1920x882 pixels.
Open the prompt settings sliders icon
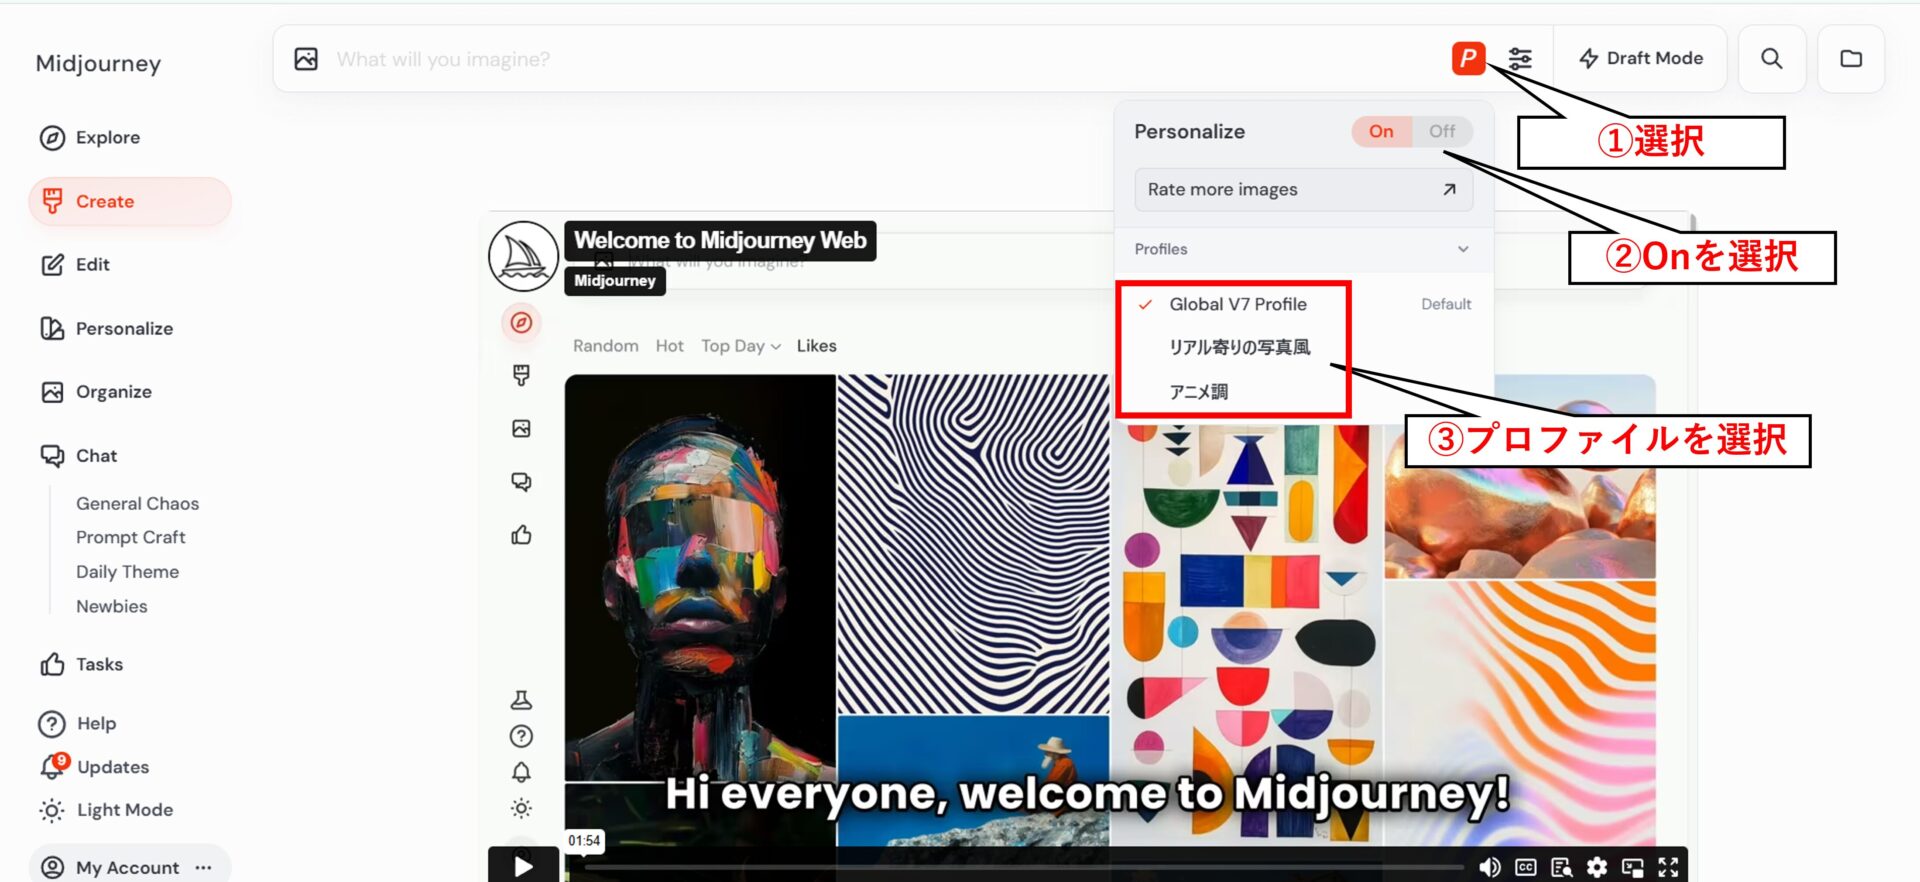1520,59
